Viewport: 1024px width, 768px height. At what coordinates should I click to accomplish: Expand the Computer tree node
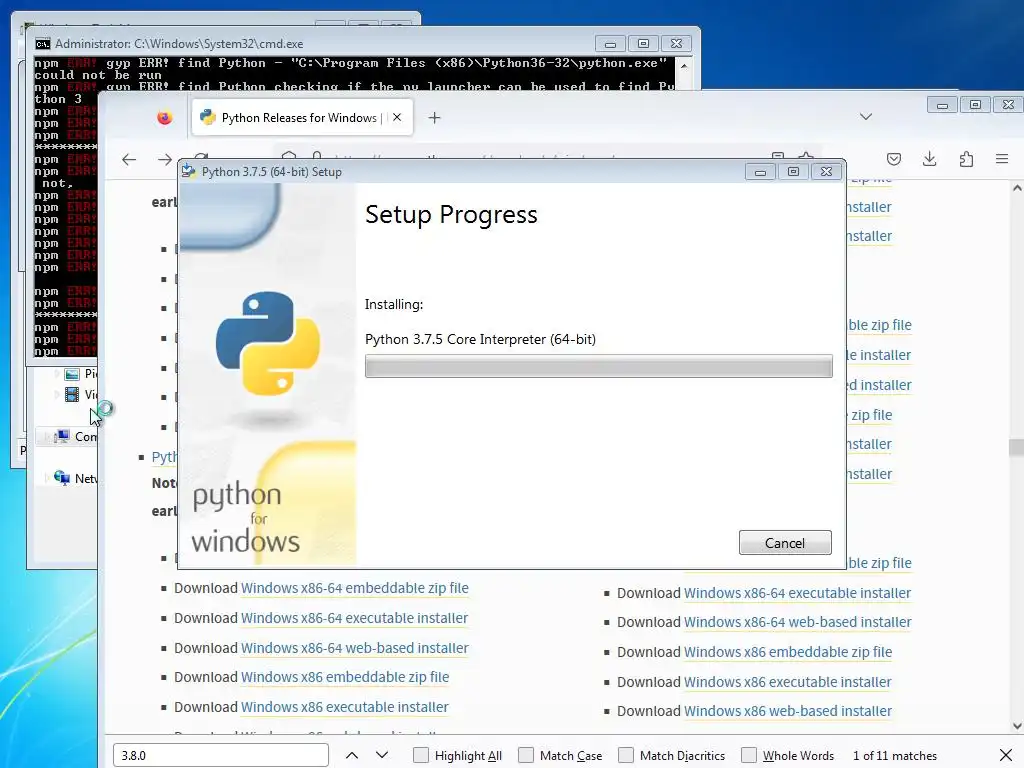click(x=46, y=436)
